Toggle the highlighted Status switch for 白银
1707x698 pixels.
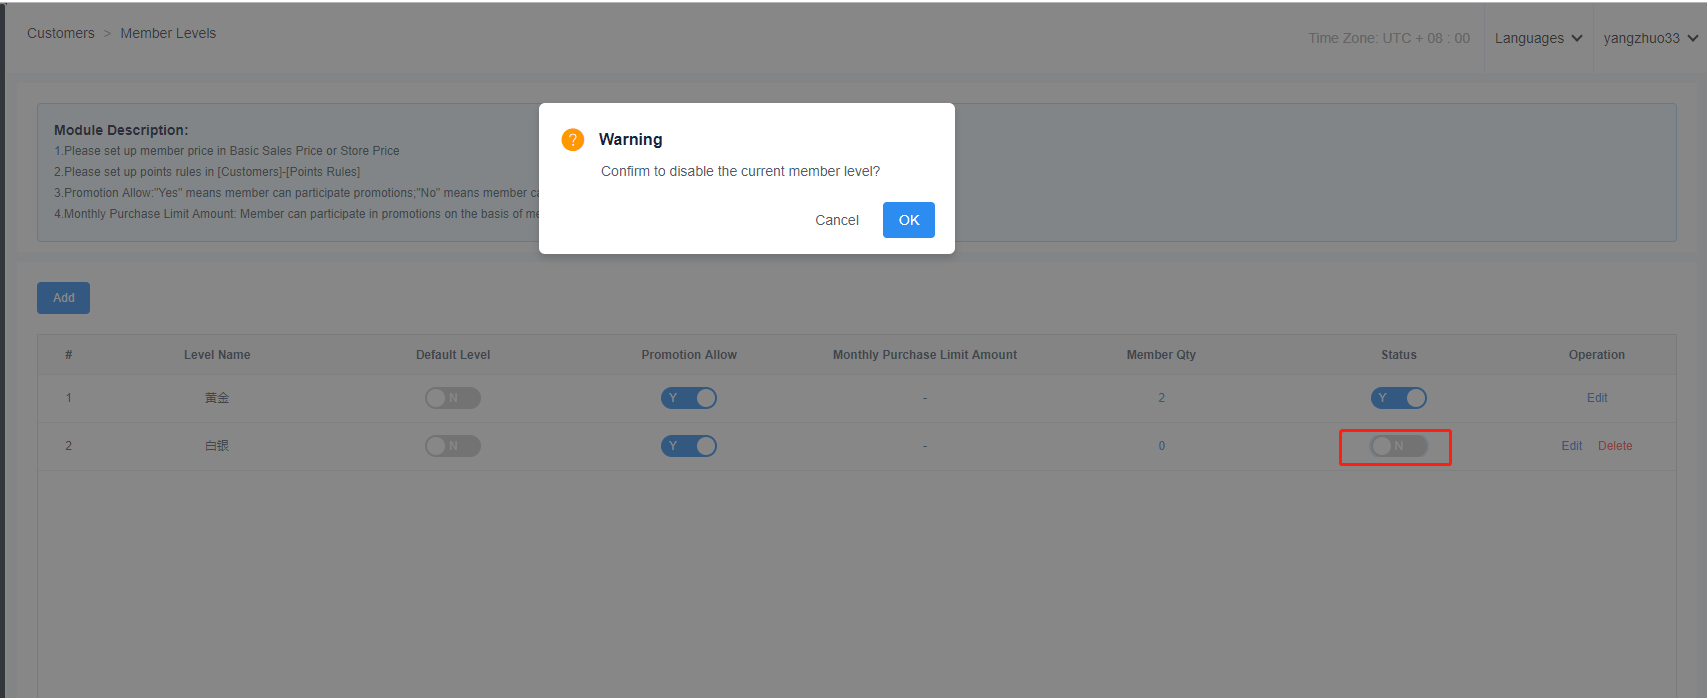click(x=1398, y=446)
